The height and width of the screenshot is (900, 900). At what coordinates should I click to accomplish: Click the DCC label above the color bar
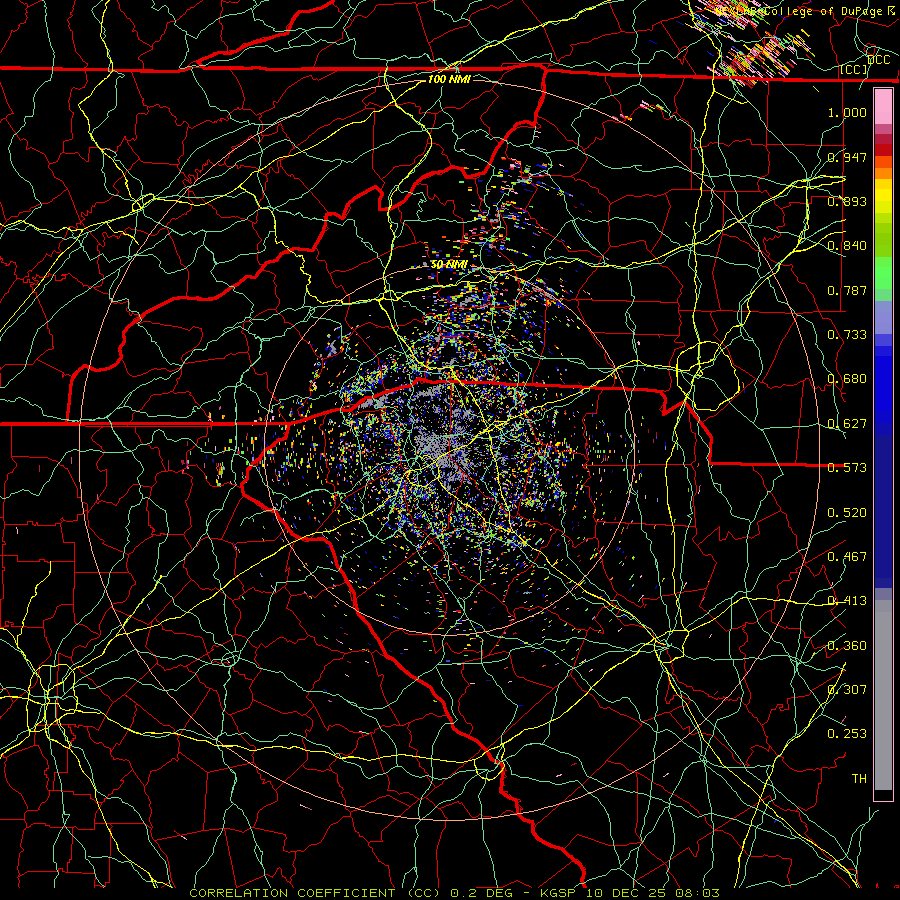878,60
